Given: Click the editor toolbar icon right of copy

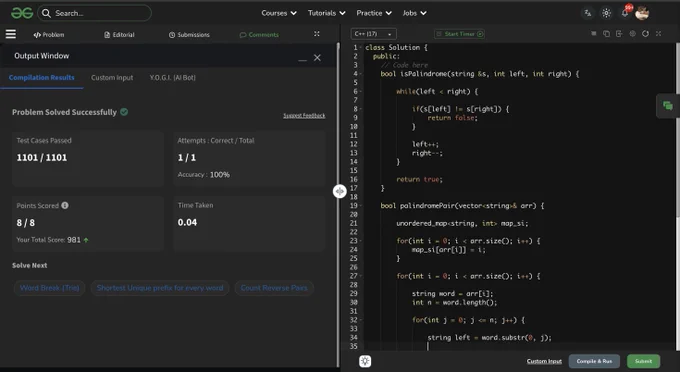Looking at the screenshot, I should click(619, 34).
